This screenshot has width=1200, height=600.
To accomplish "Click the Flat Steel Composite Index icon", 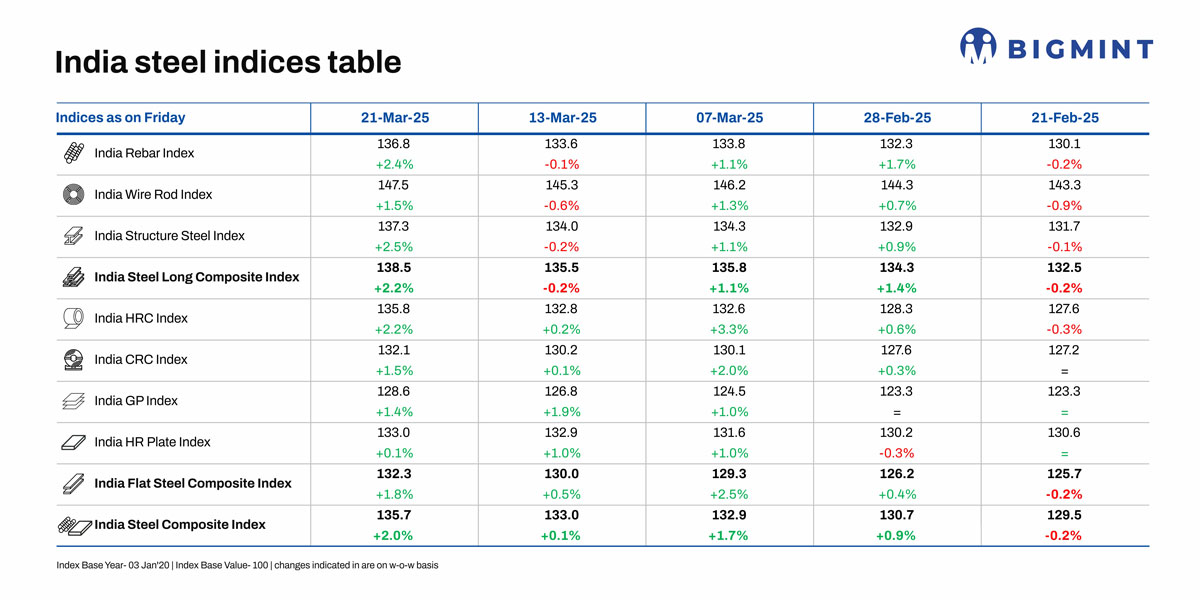I will [73, 483].
